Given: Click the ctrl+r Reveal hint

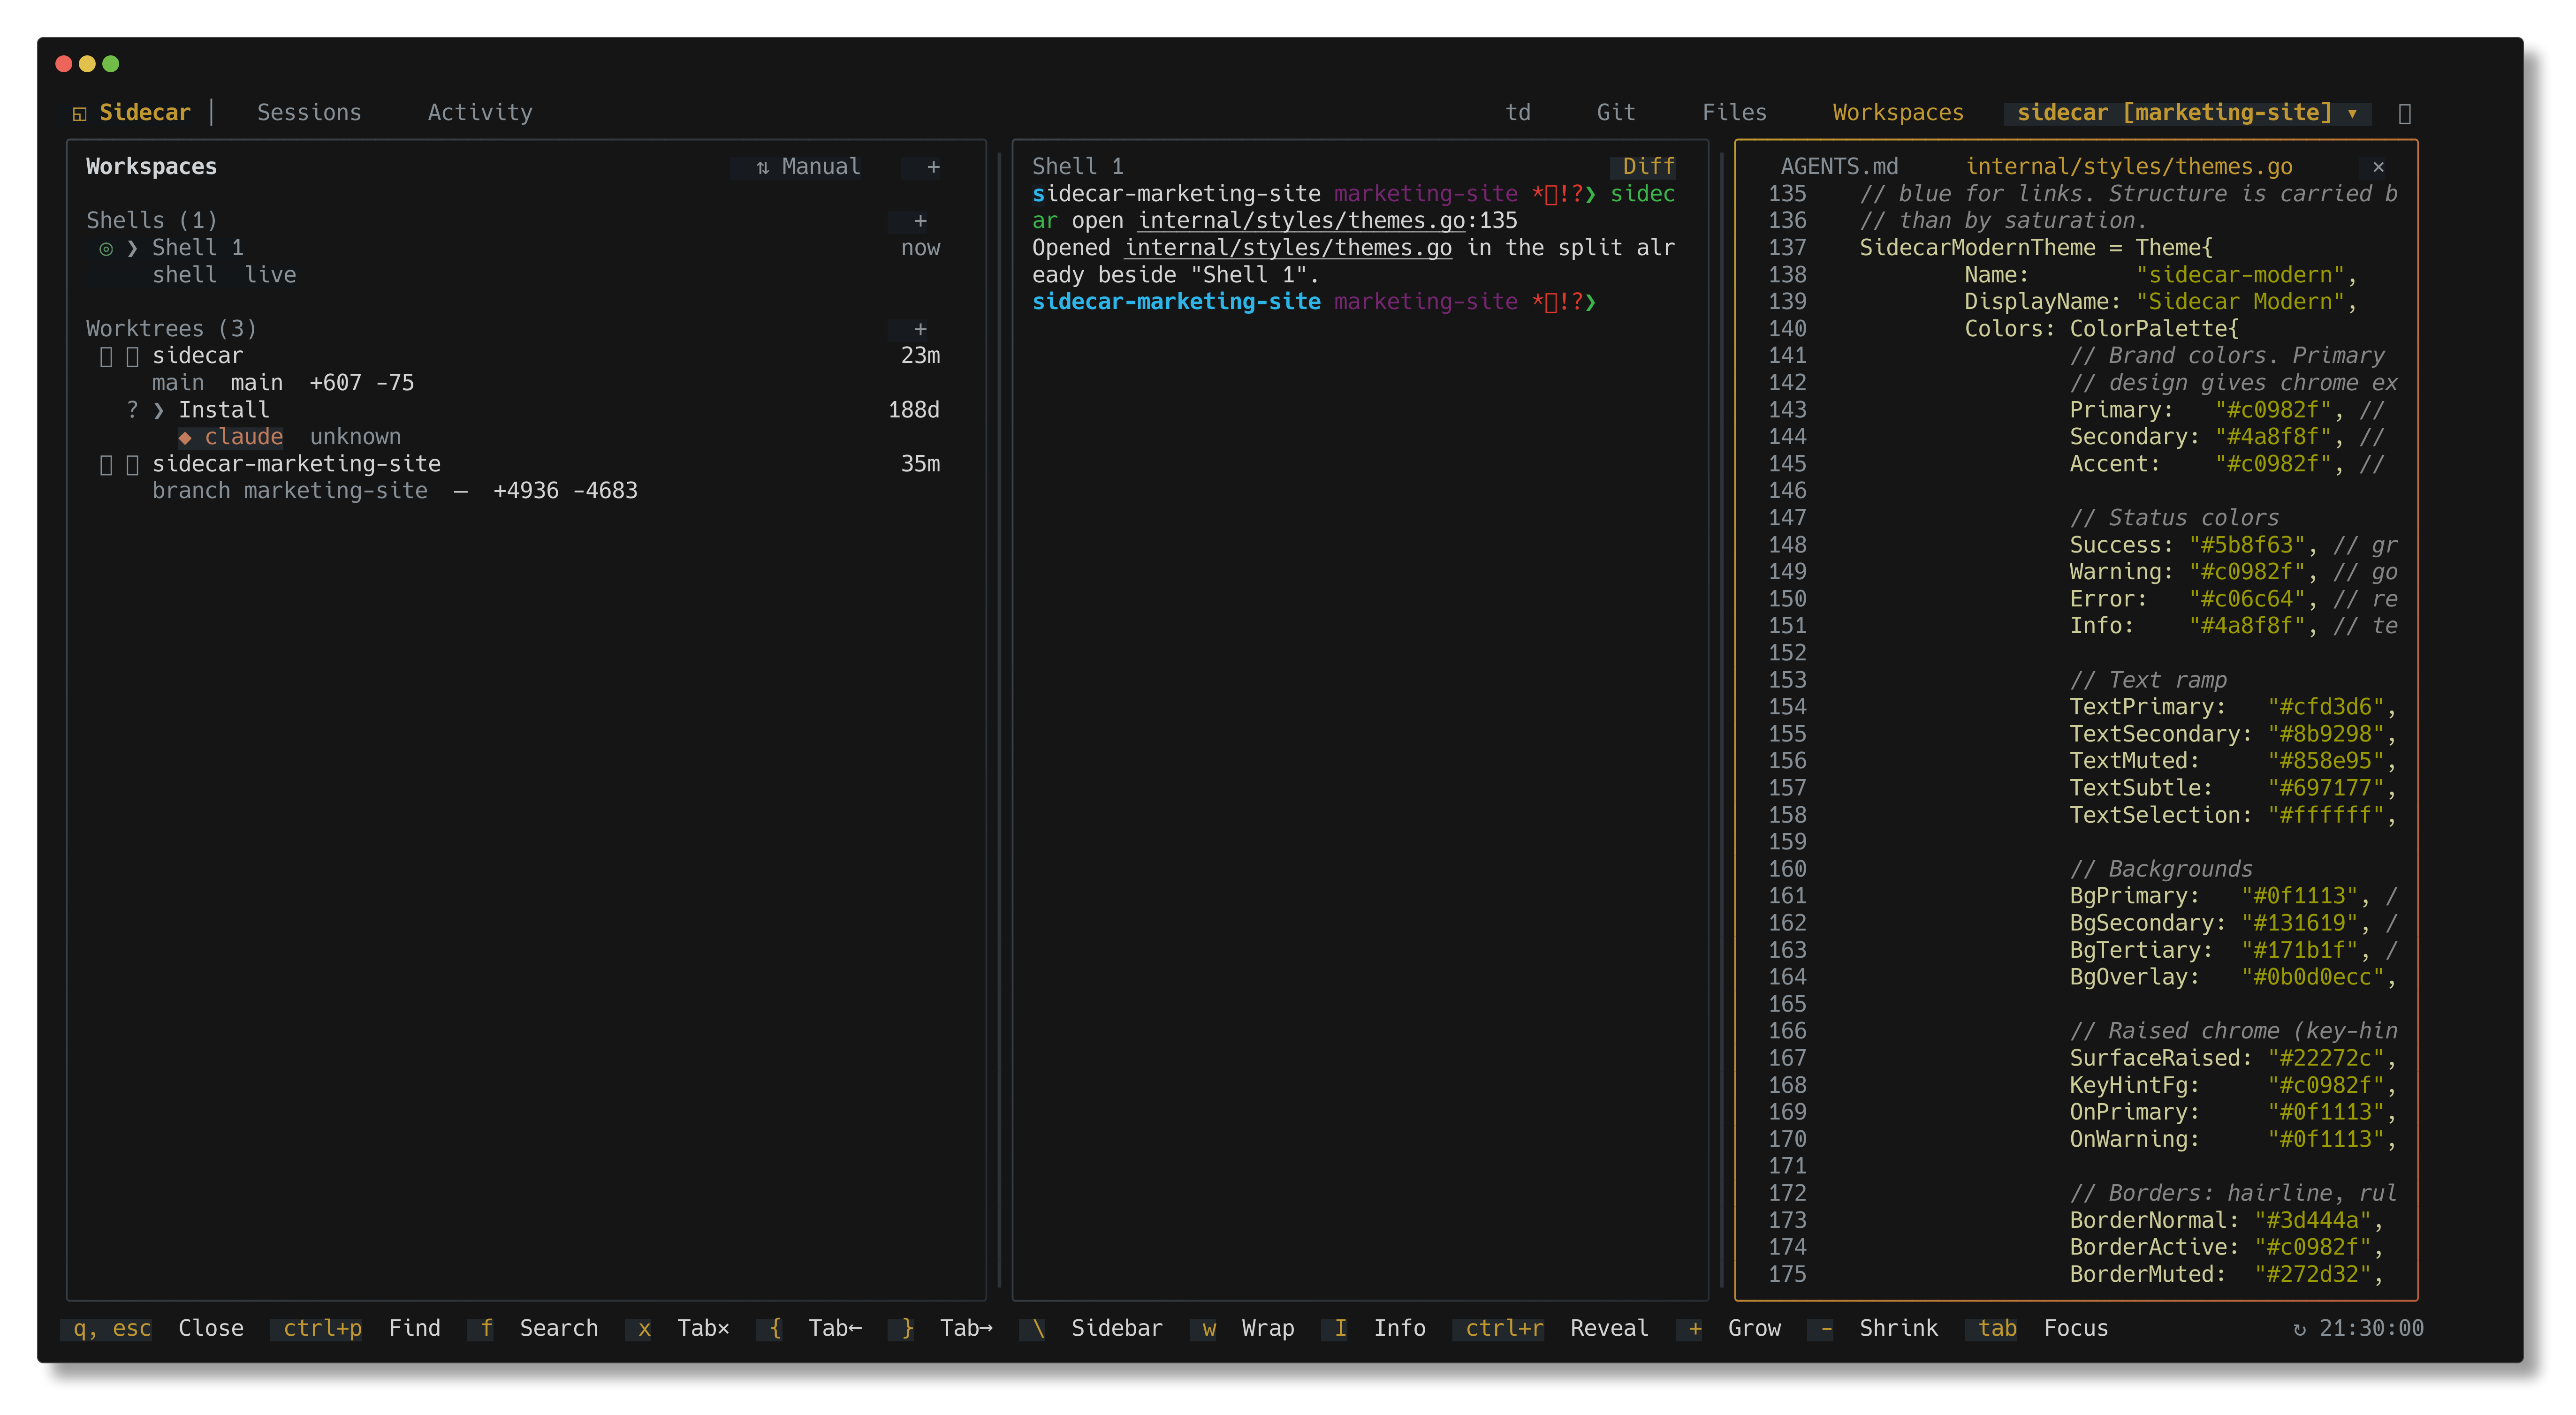Looking at the screenshot, I should click(1550, 1328).
